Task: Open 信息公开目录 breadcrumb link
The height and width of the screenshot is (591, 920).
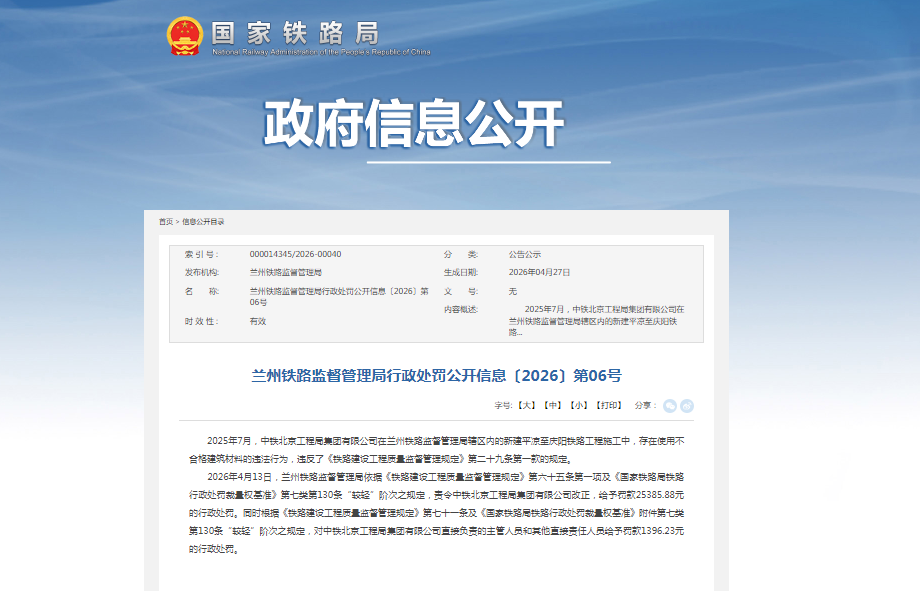Action: tap(203, 221)
